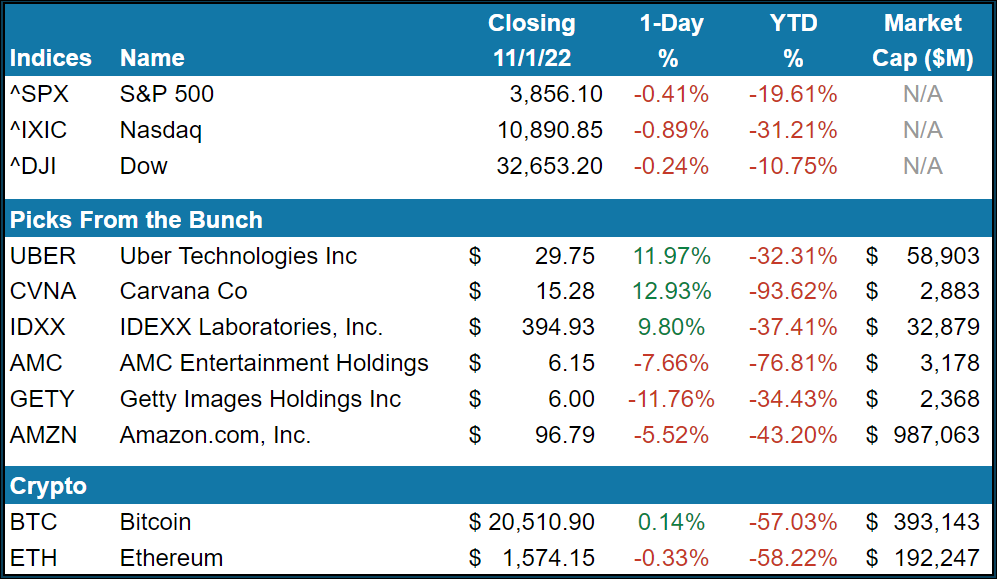Click the Amazon.com, Inc. name

(215, 435)
